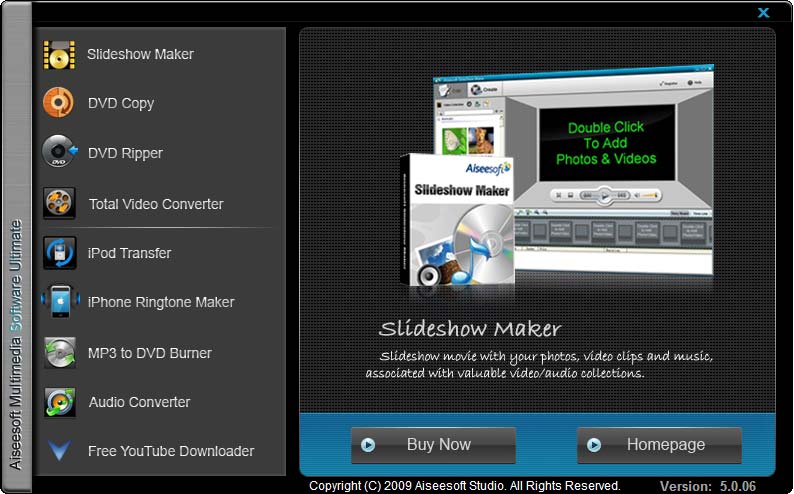Open DVD Ripper via its disc icon
The width and height of the screenshot is (794, 494).
[59, 153]
